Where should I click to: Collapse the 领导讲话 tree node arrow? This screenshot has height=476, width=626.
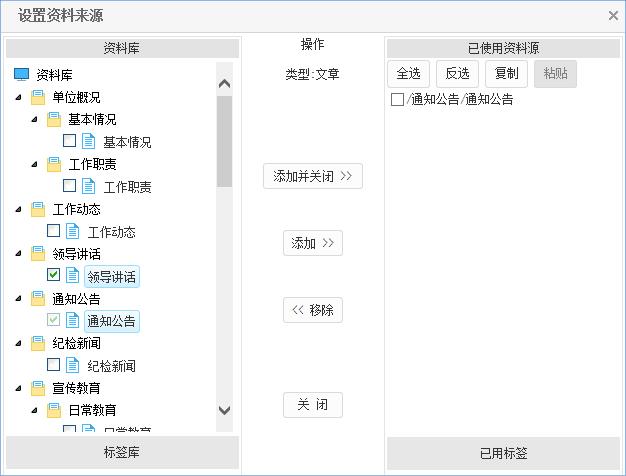click(x=18, y=254)
